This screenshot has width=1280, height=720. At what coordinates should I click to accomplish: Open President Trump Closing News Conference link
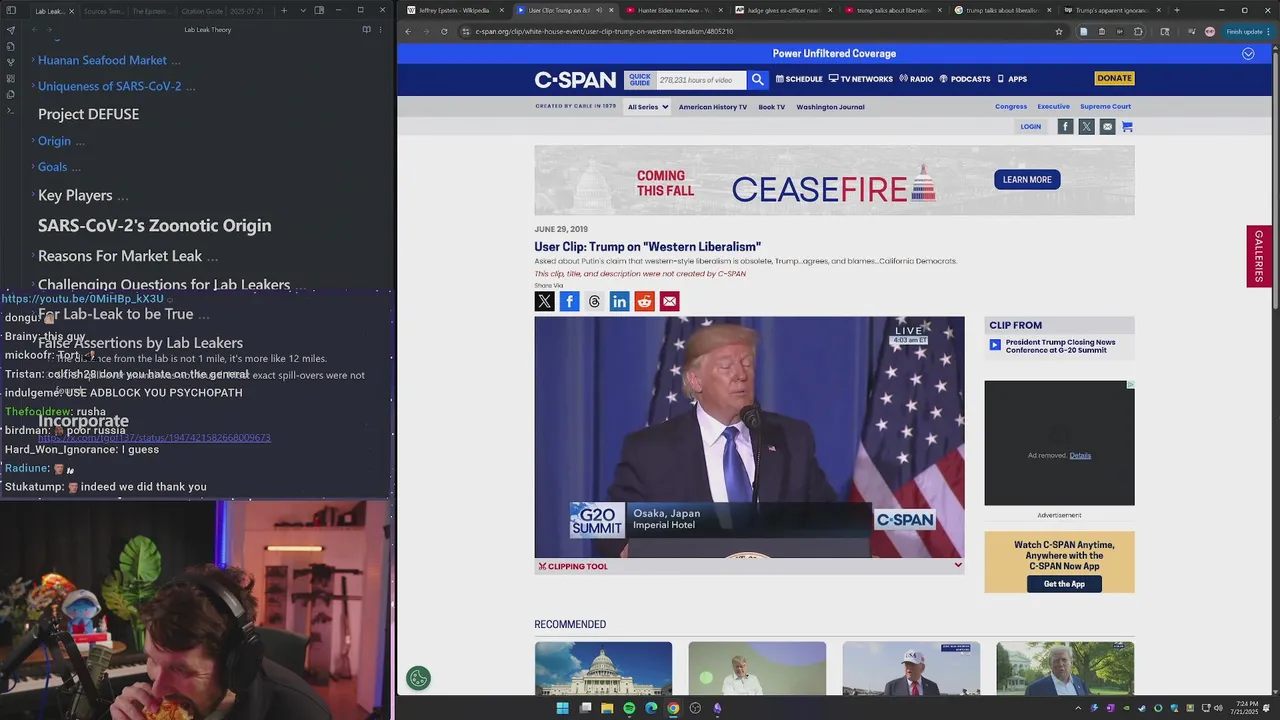pyautogui.click(x=1060, y=346)
